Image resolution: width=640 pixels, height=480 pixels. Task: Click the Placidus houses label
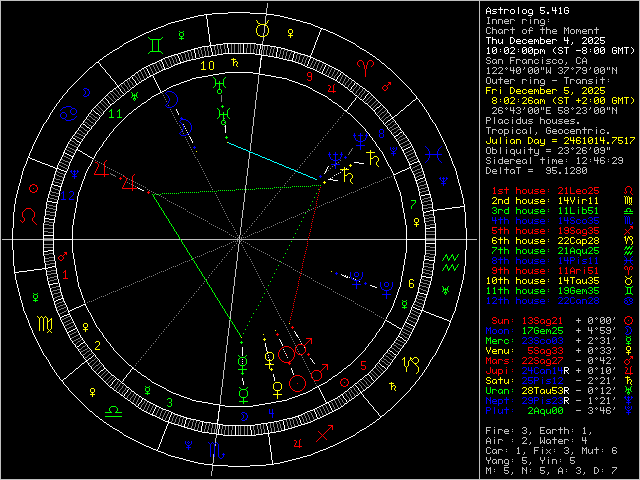pos(525,122)
